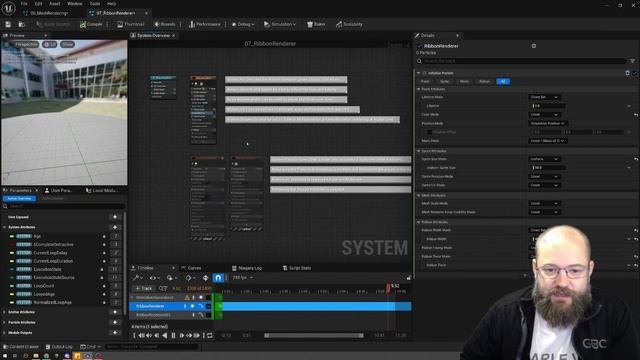The height and width of the screenshot is (360, 640).
Task: Add a System Attributes parameter with plus
Action: point(115,227)
